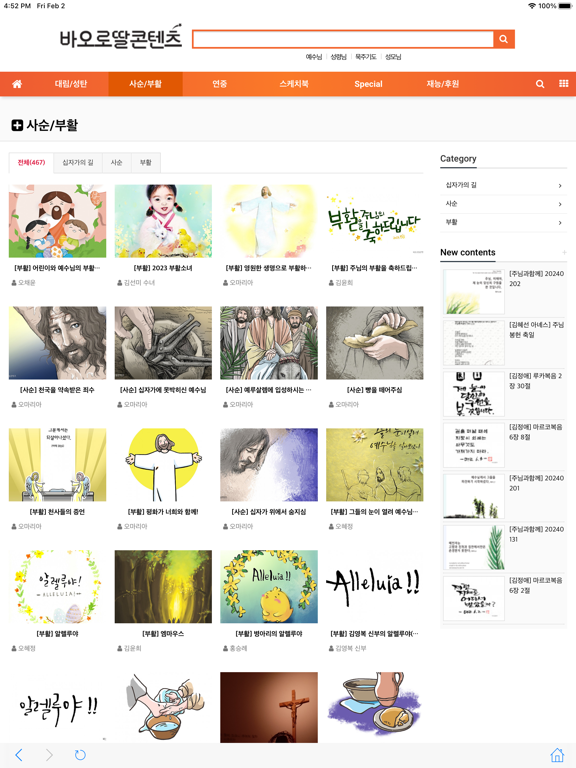
Task: Open the 그들의 눈이 열려 thumbnail
Action: click(375, 465)
